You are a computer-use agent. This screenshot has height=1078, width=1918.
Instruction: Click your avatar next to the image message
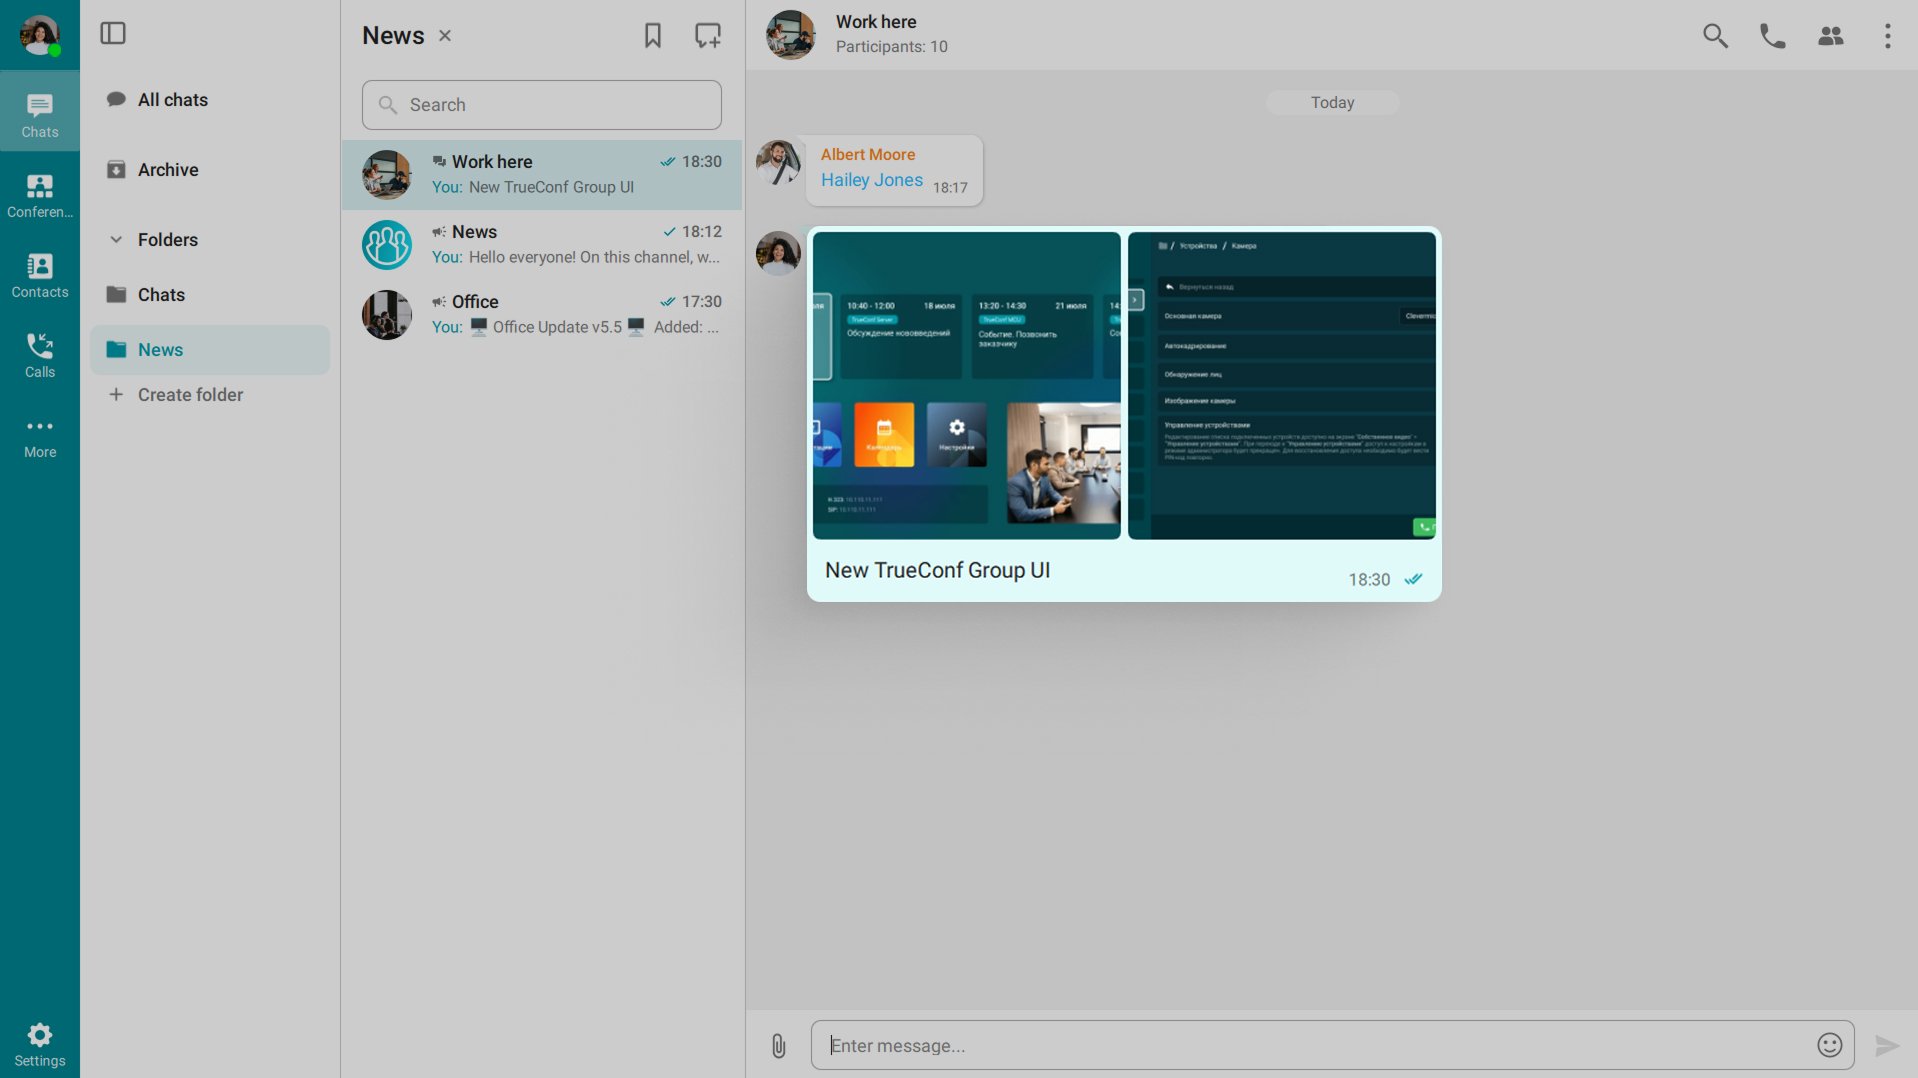tap(778, 253)
